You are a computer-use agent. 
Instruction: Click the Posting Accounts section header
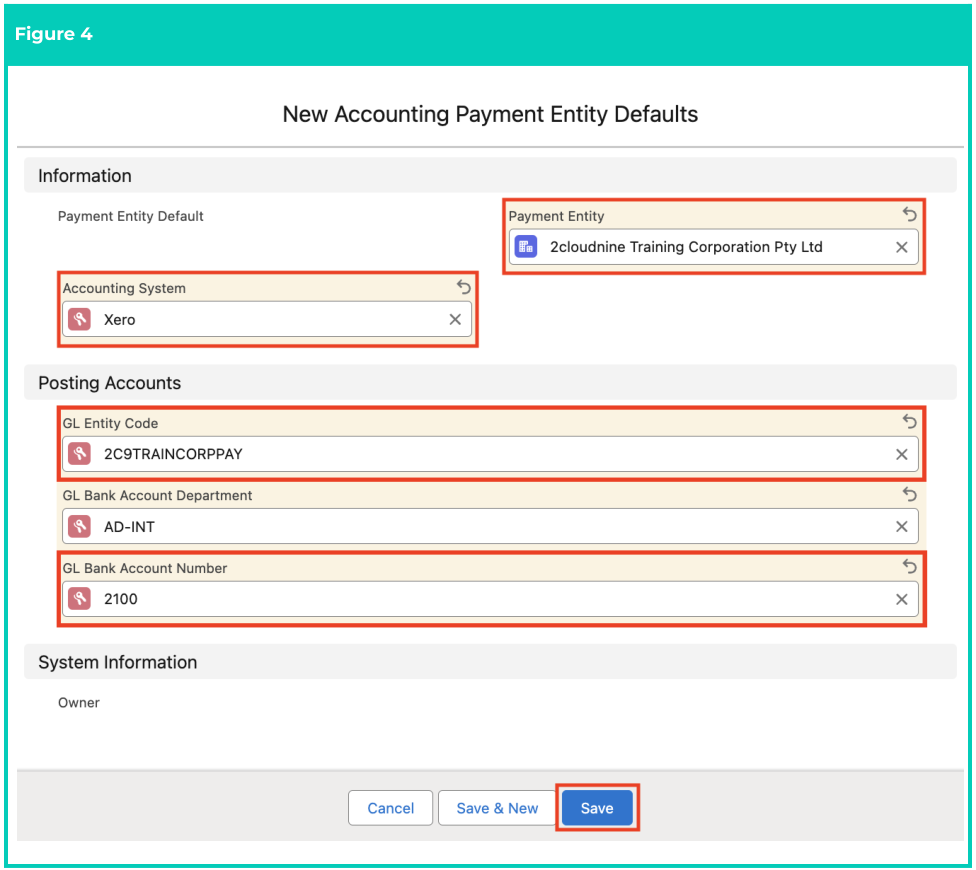point(490,383)
